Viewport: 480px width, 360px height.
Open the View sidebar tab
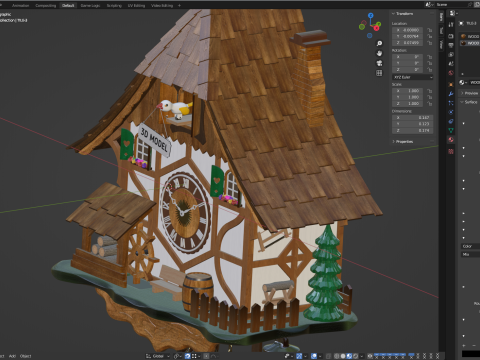[x=441, y=44]
